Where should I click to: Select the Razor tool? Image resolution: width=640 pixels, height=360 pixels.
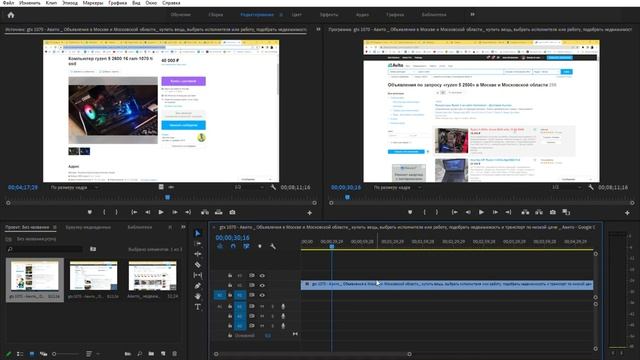[x=198, y=264]
